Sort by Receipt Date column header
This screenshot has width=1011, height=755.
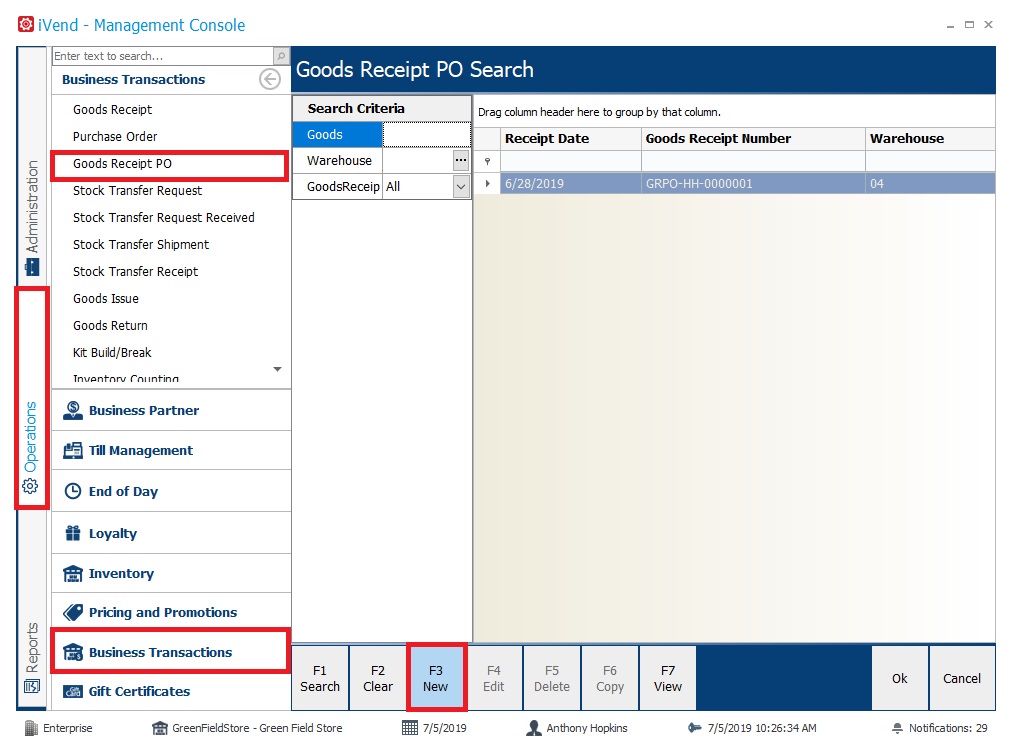point(571,139)
